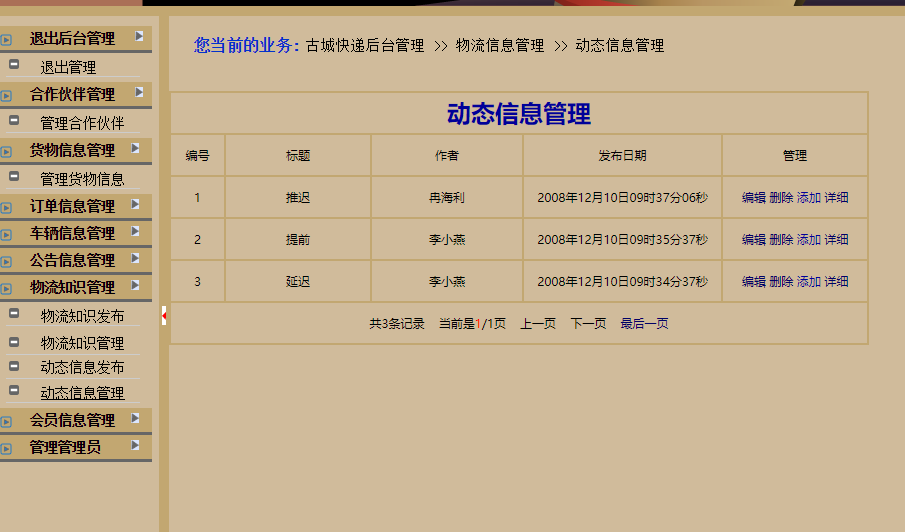This screenshot has height=532, width=905.
Task: Click the arrow icon right of 退出后台管理
Action: point(140,36)
